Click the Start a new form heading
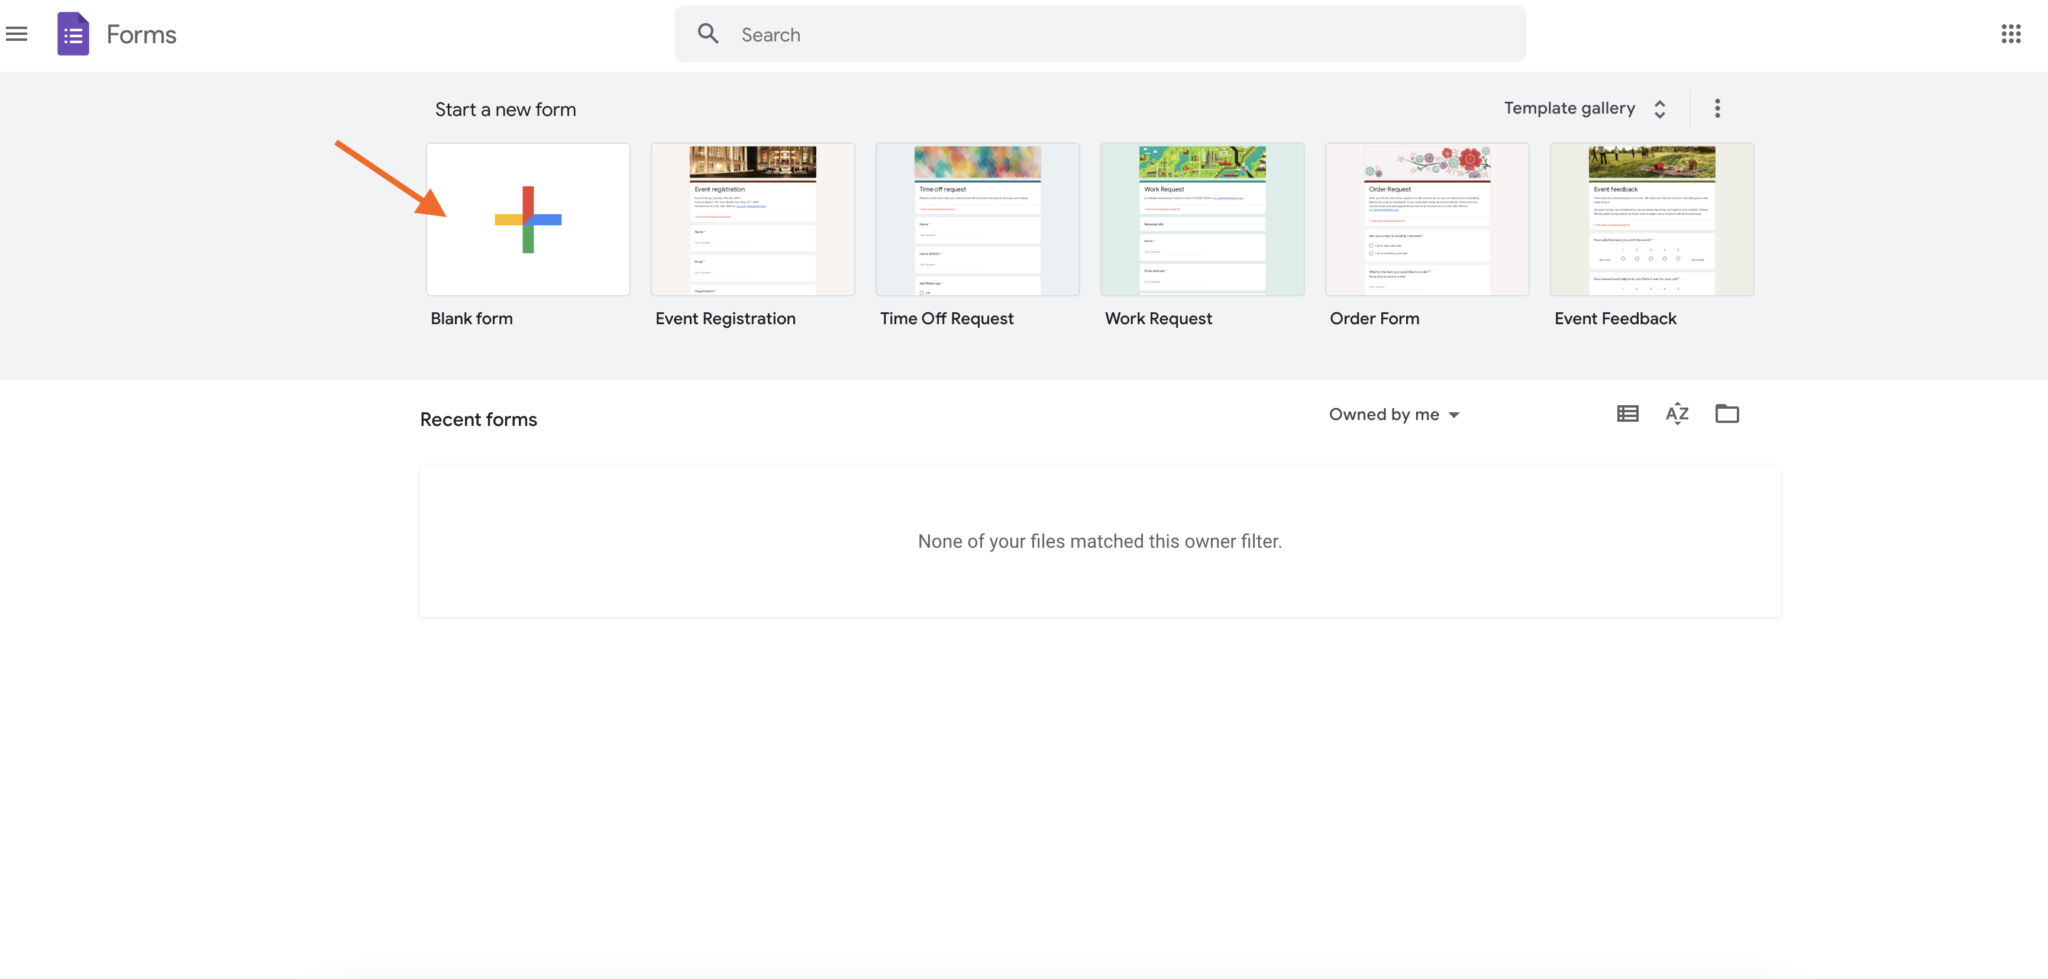 click(505, 109)
